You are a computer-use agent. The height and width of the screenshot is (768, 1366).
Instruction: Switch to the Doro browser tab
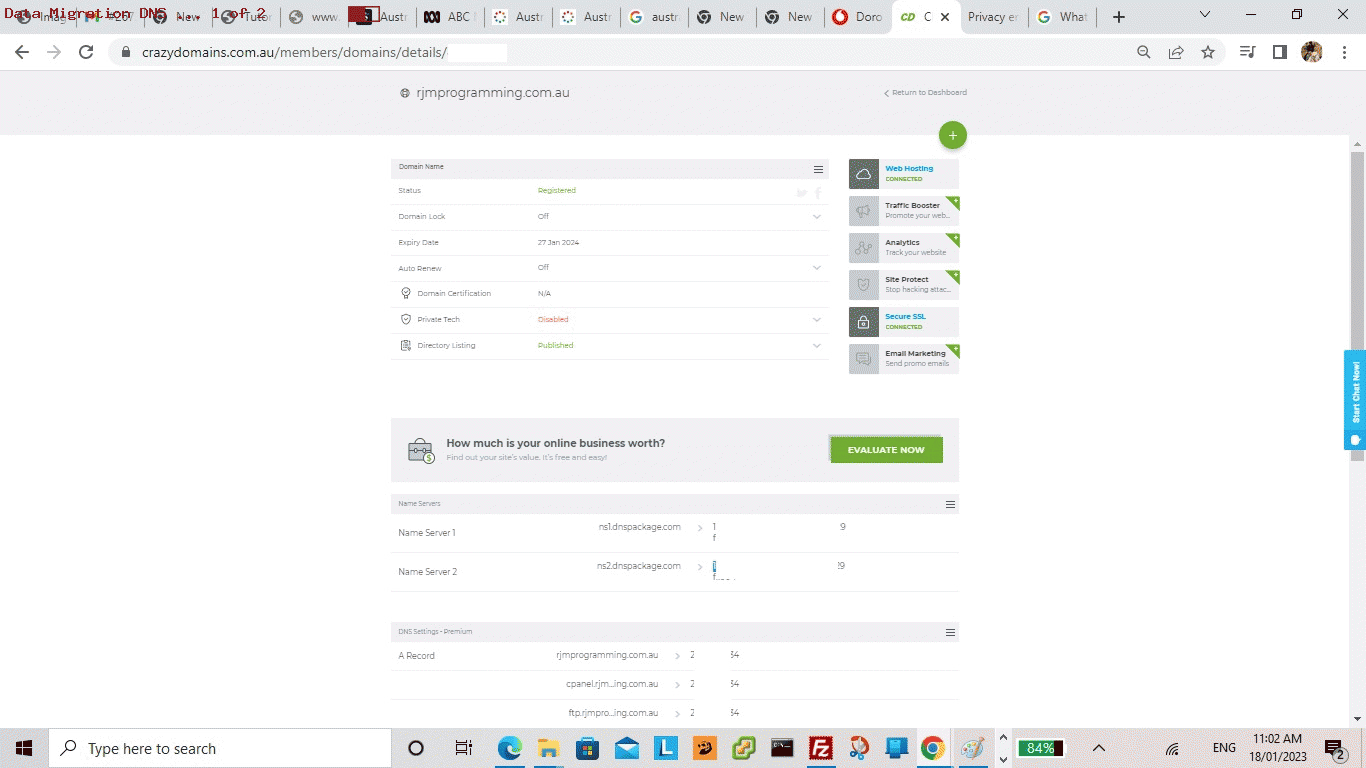pos(857,17)
